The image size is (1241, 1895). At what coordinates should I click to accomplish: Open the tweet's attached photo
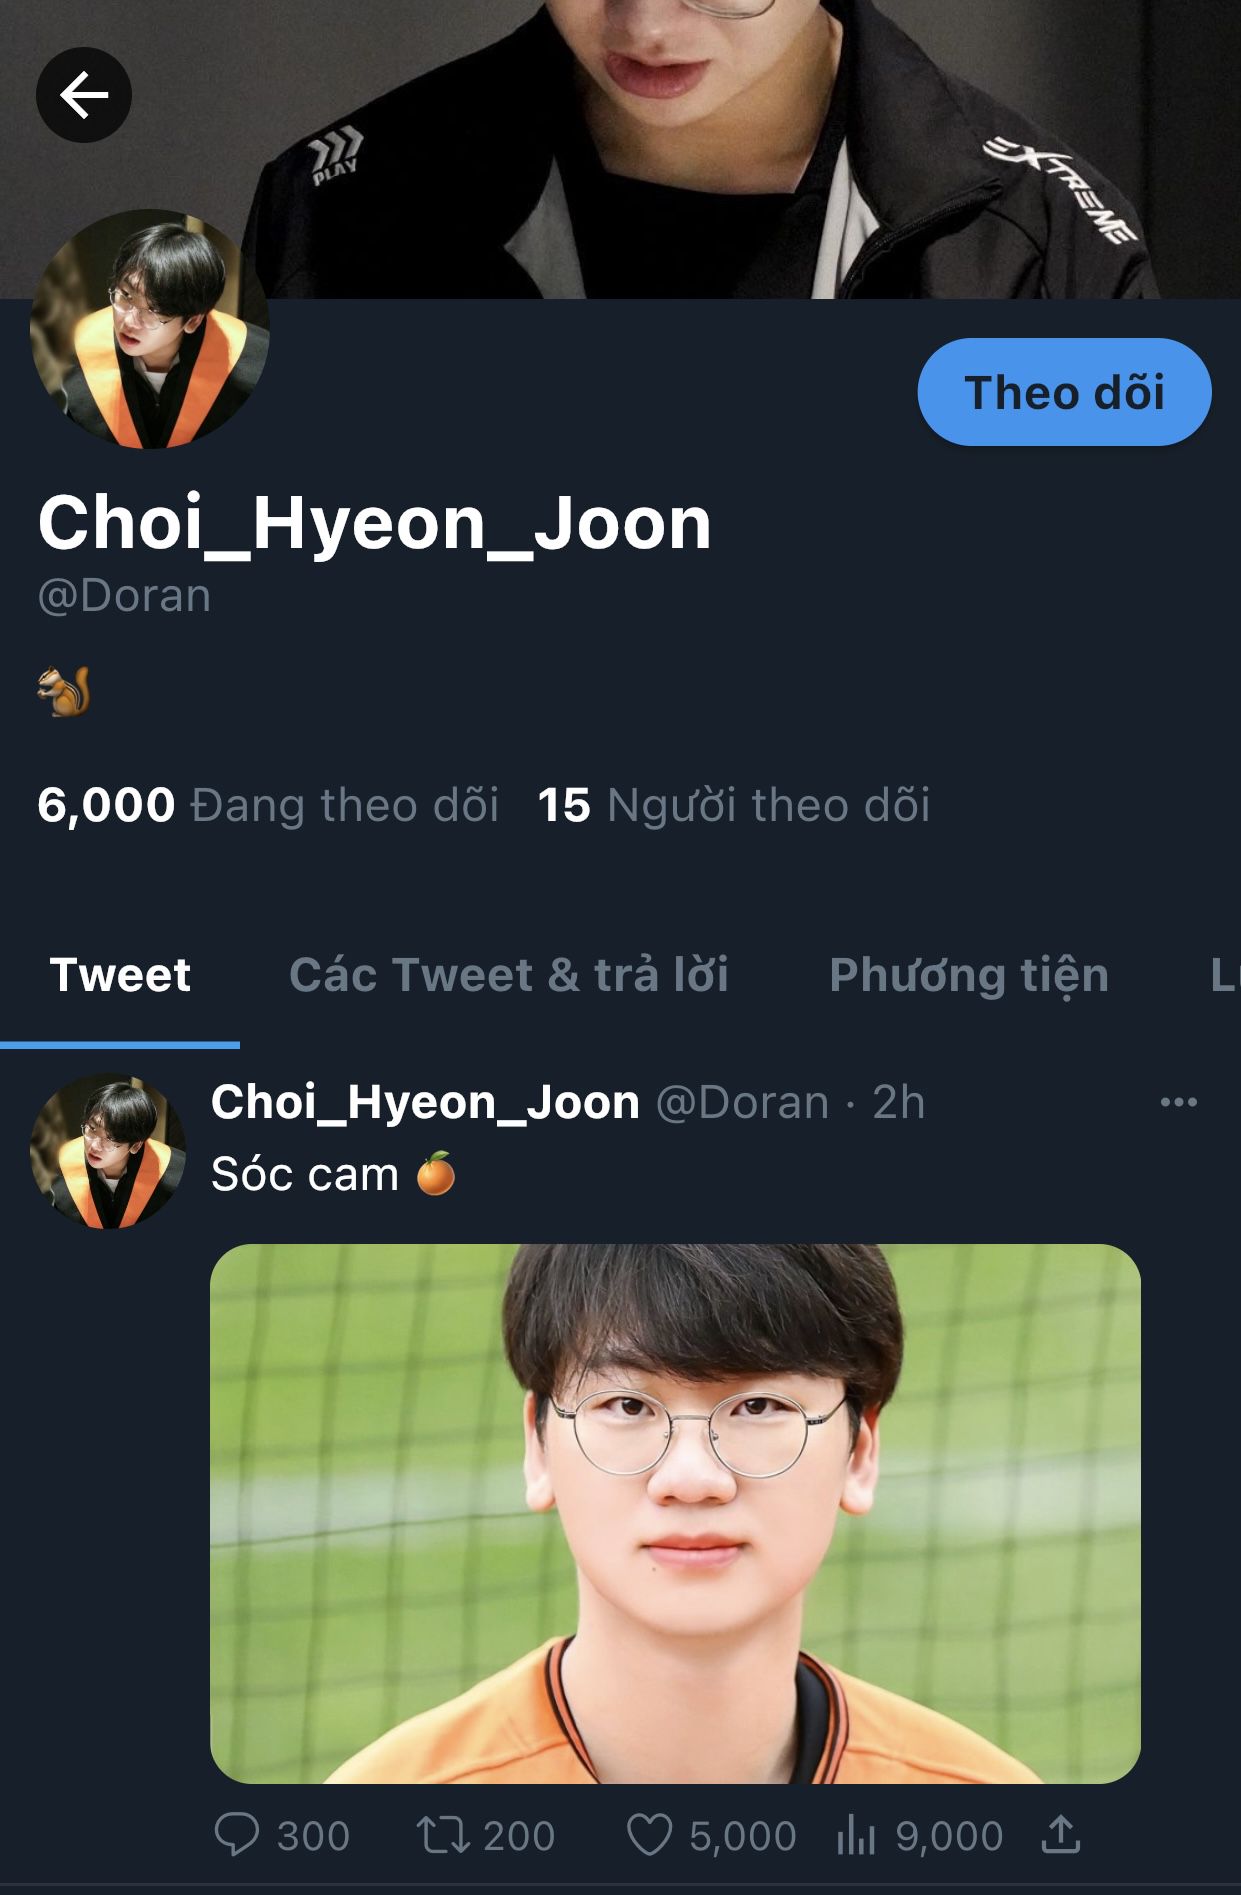pyautogui.click(x=675, y=1514)
